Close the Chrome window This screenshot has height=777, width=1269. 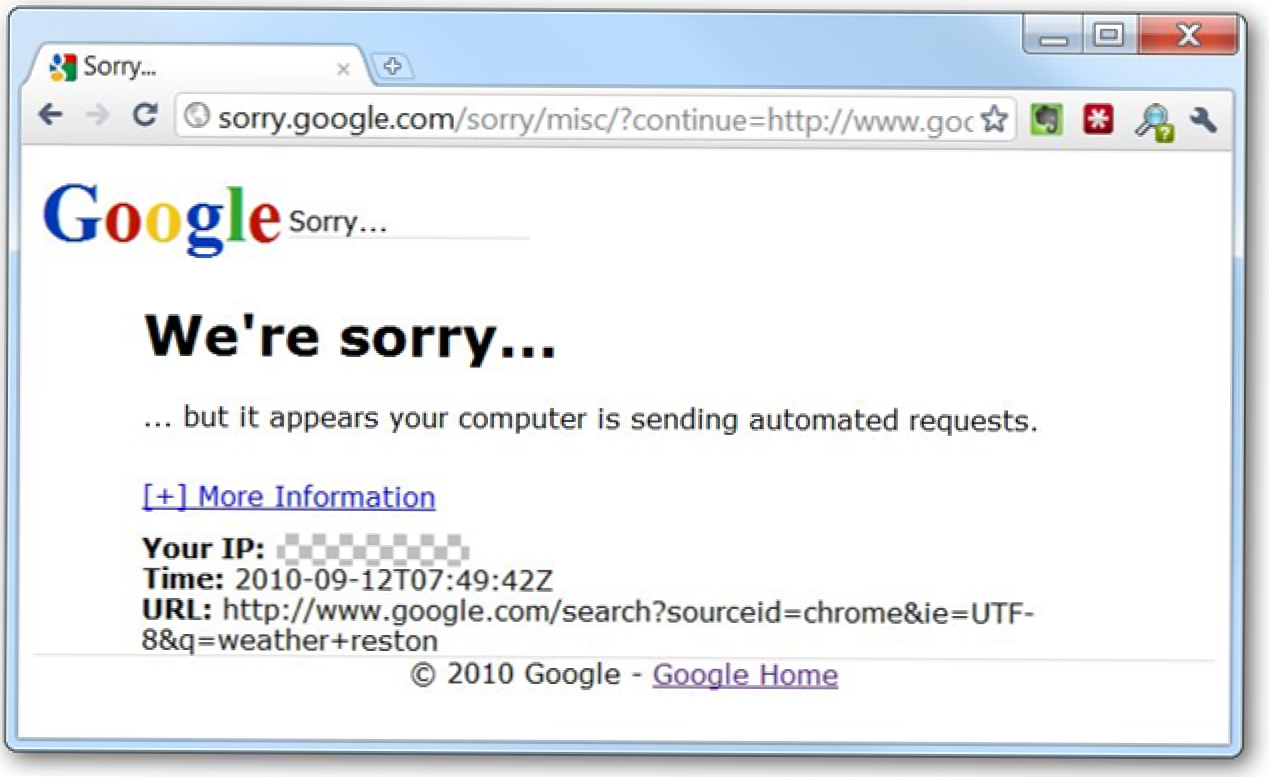[1187, 37]
